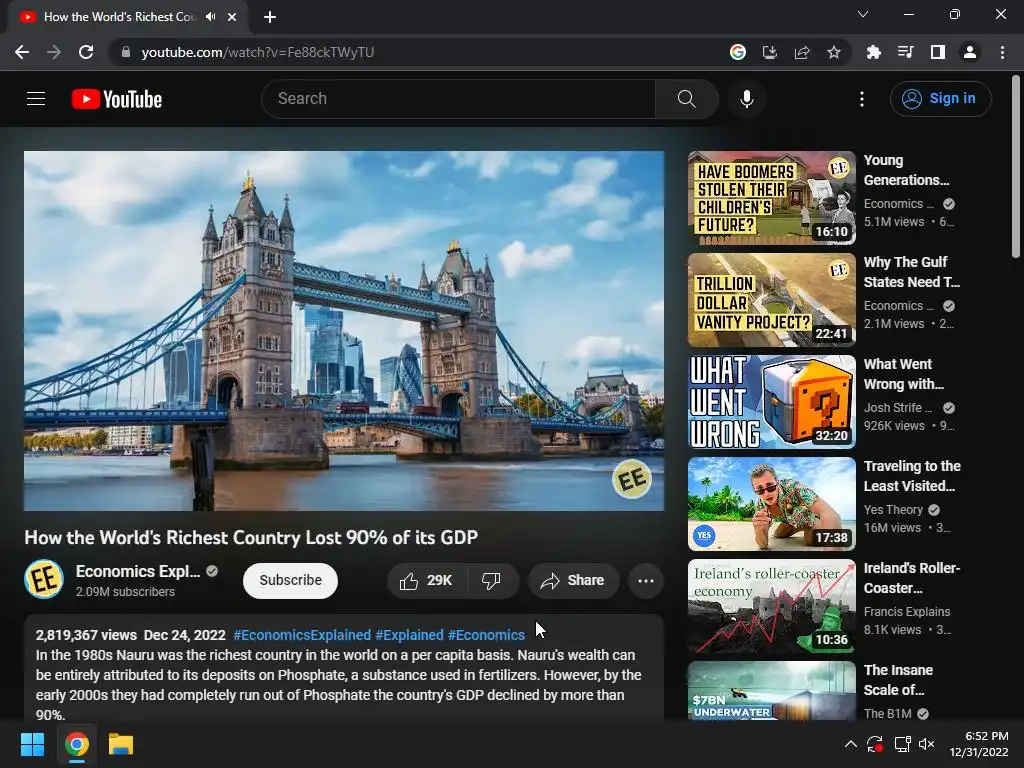Bookmark this tab with the star
This screenshot has height=768, width=1024.
click(834, 52)
